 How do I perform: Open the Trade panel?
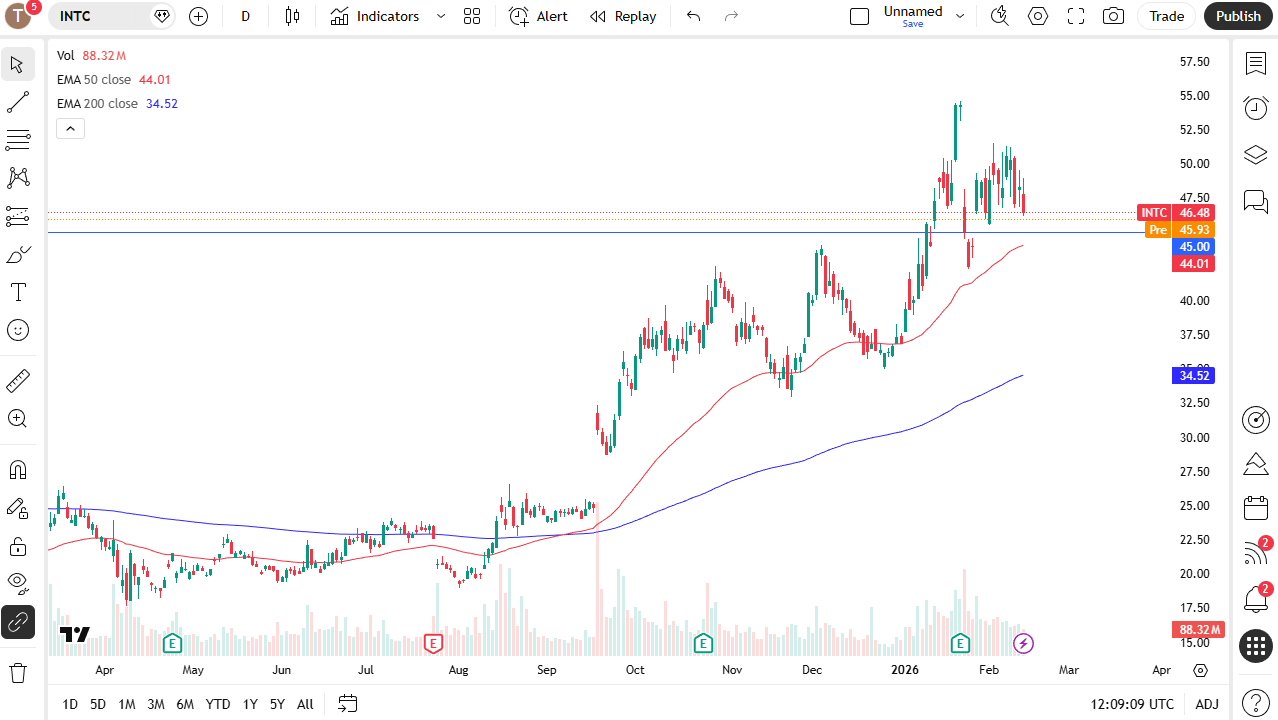click(1166, 16)
